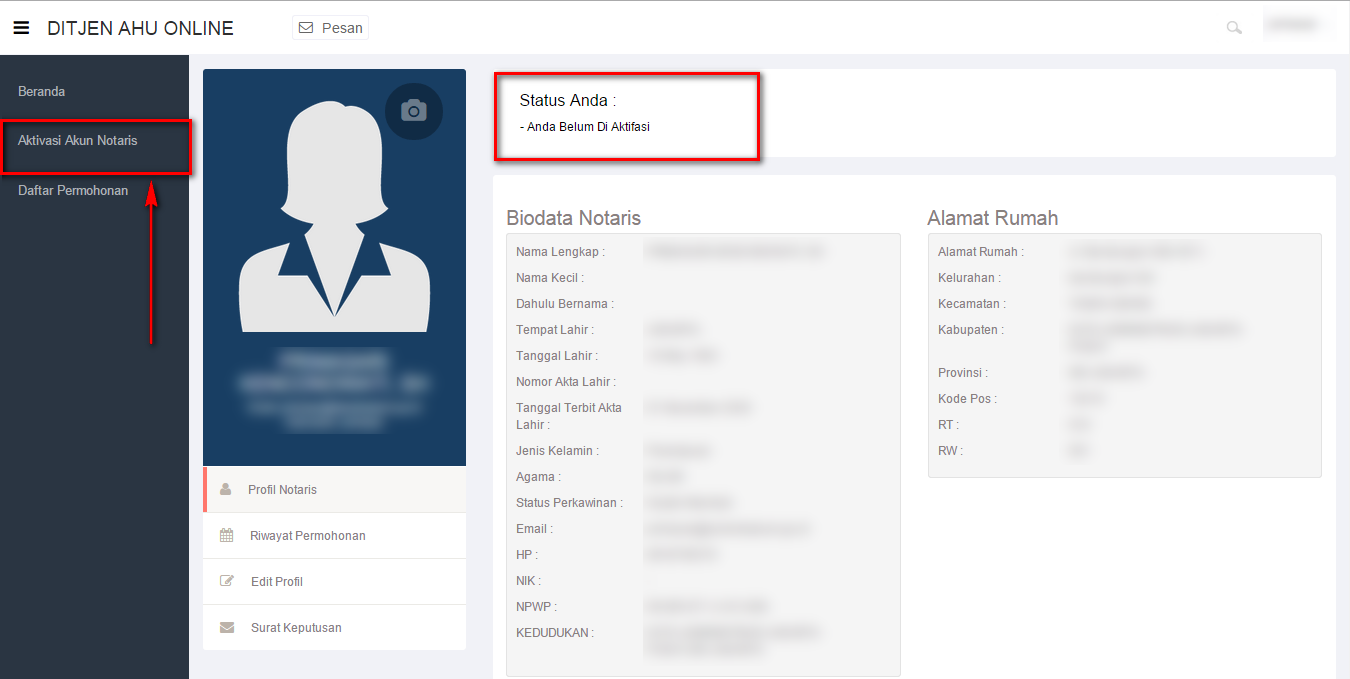This screenshot has height=679, width=1350.
Task: Open Aktivasi Akun Notaris menu item
Action: (x=78, y=141)
